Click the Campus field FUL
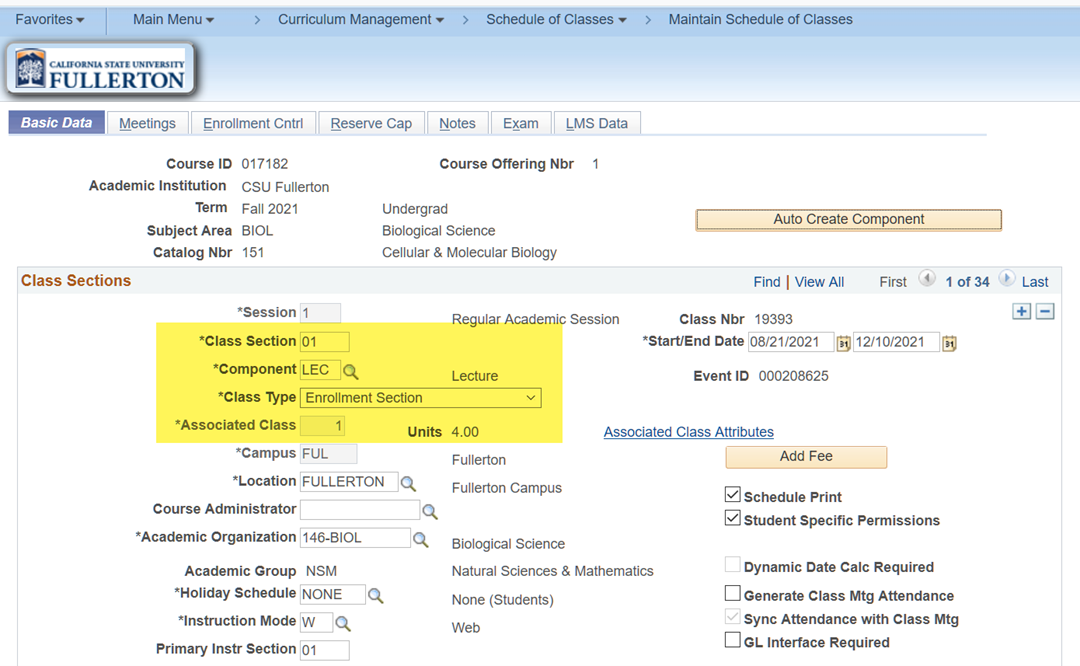The image size is (1080, 666). 329,454
